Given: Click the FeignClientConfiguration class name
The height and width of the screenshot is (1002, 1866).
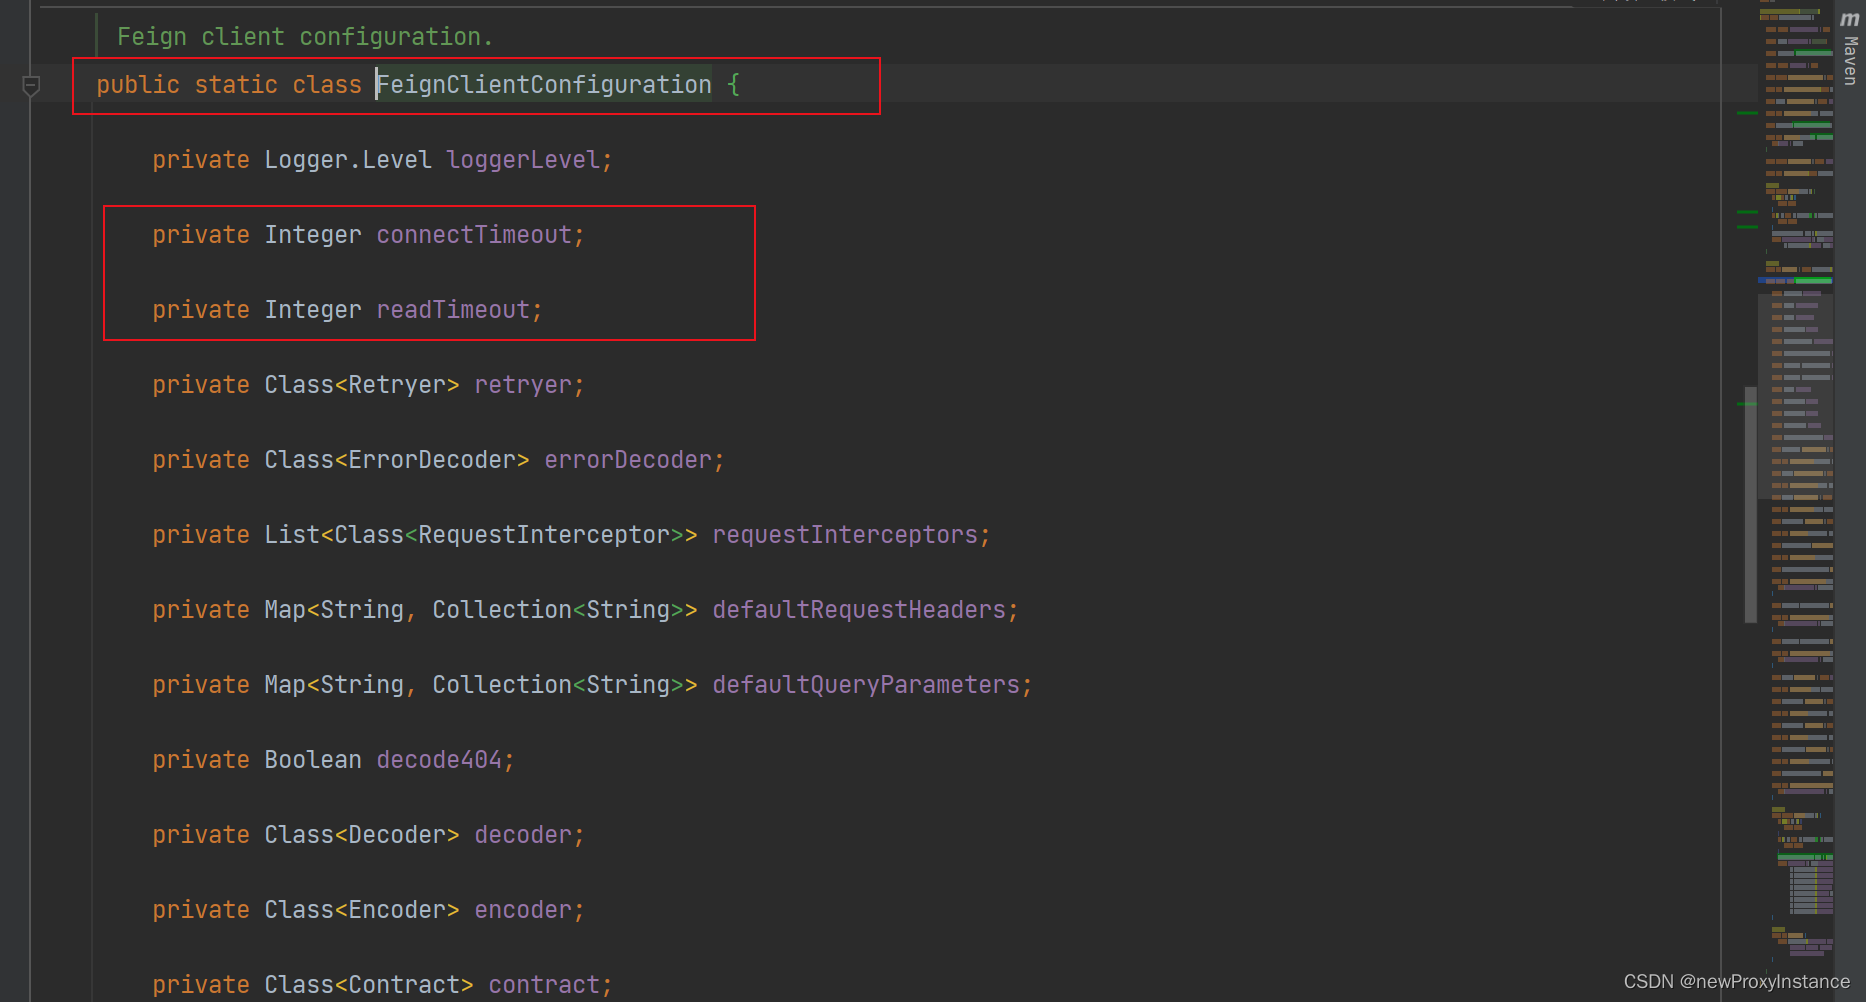Looking at the screenshot, I should tap(544, 85).
